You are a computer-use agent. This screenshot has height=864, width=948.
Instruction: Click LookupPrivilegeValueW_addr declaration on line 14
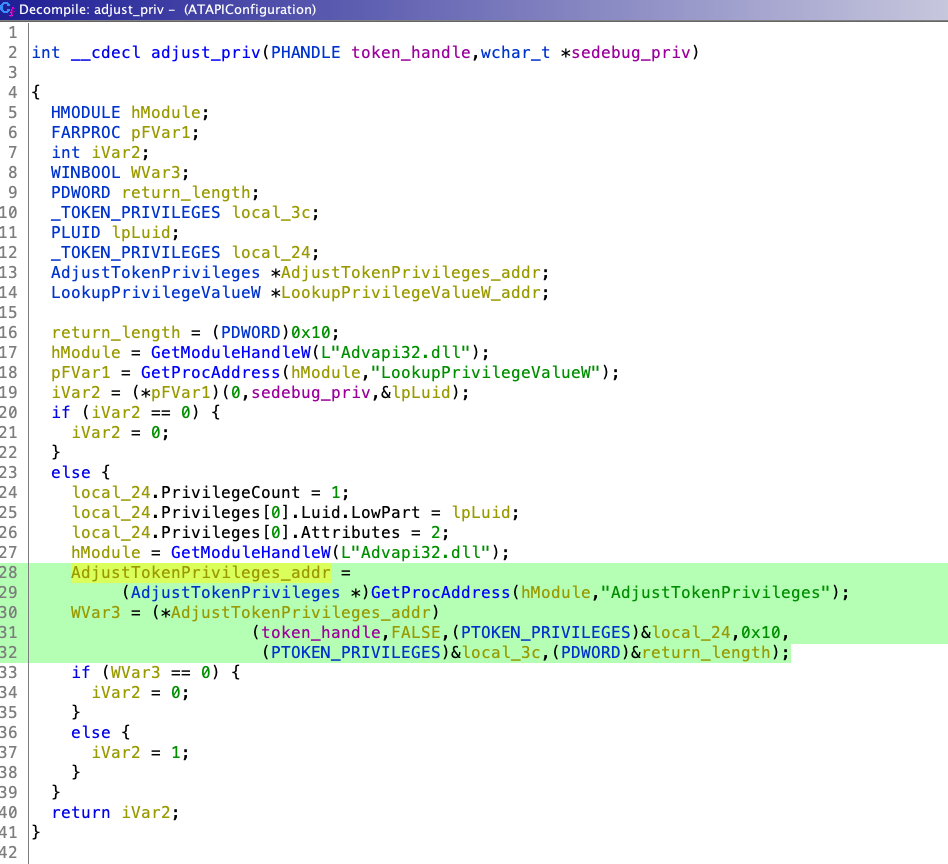coord(411,293)
